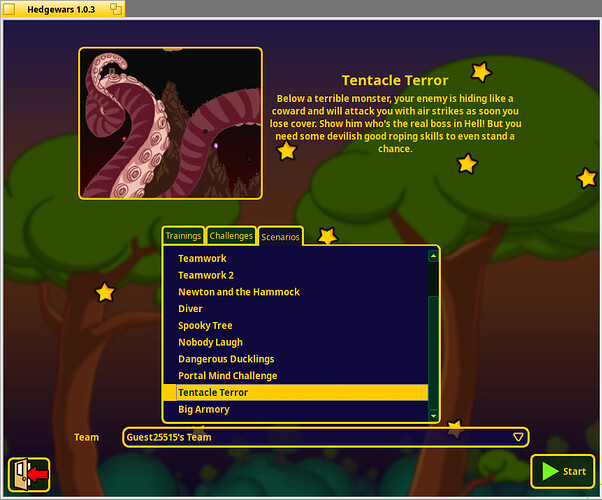
Task: Pick Portal Mind Challenge scenario
Action: (296, 376)
